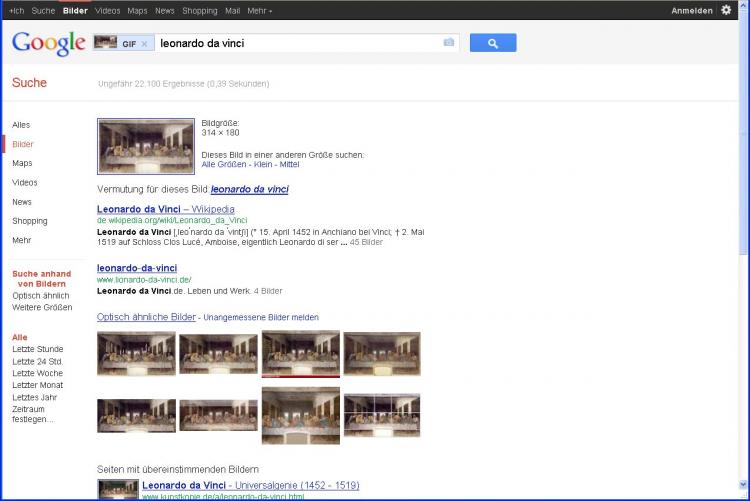
Task: Filter results by Letzte Woche
Action: click(37, 373)
